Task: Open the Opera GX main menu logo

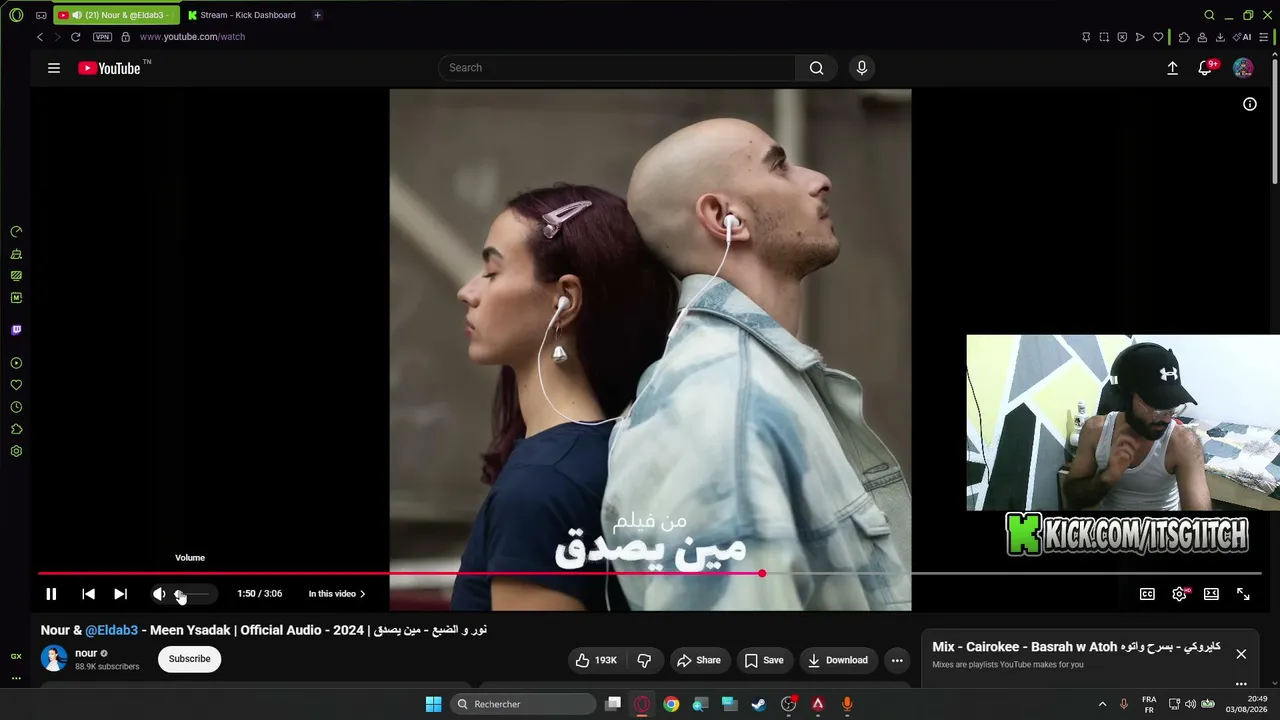Action: tap(16, 15)
